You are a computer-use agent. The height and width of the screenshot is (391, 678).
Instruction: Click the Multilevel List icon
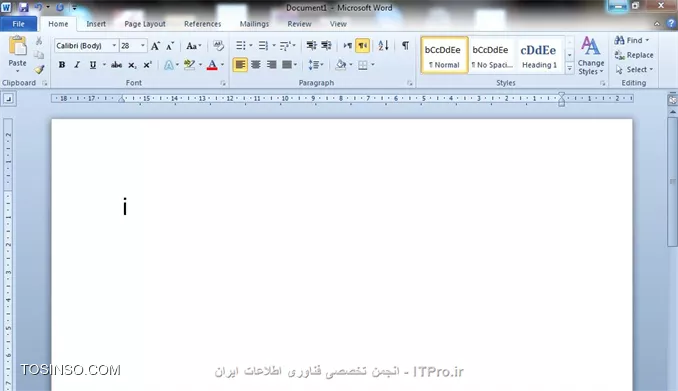coord(285,45)
